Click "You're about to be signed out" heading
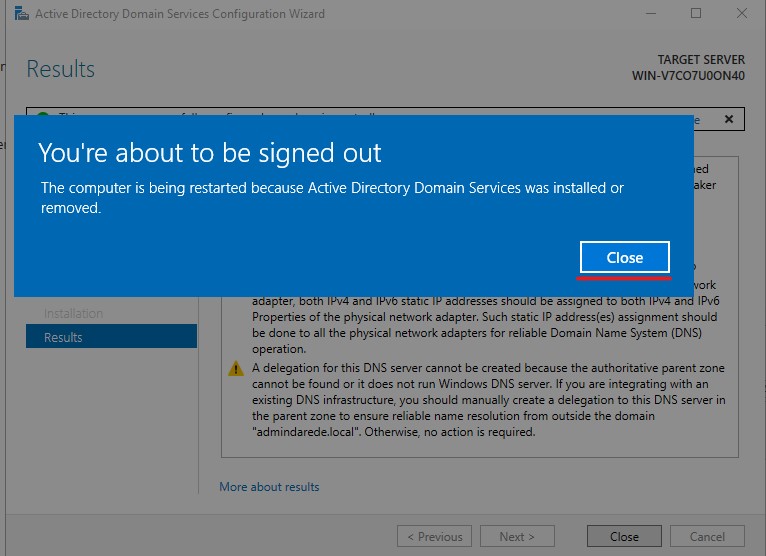 point(210,153)
